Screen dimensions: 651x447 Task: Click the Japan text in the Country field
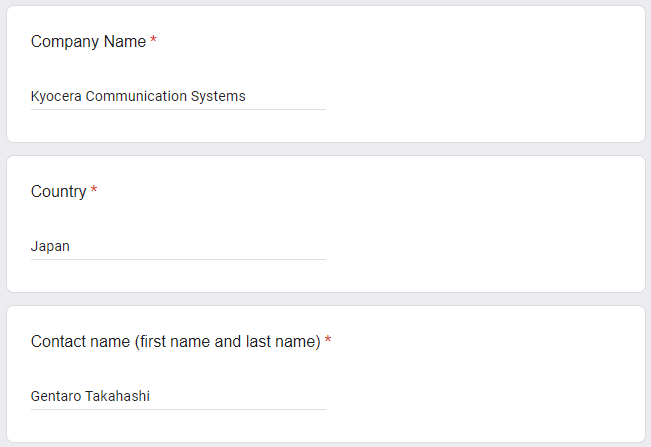click(50, 246)
